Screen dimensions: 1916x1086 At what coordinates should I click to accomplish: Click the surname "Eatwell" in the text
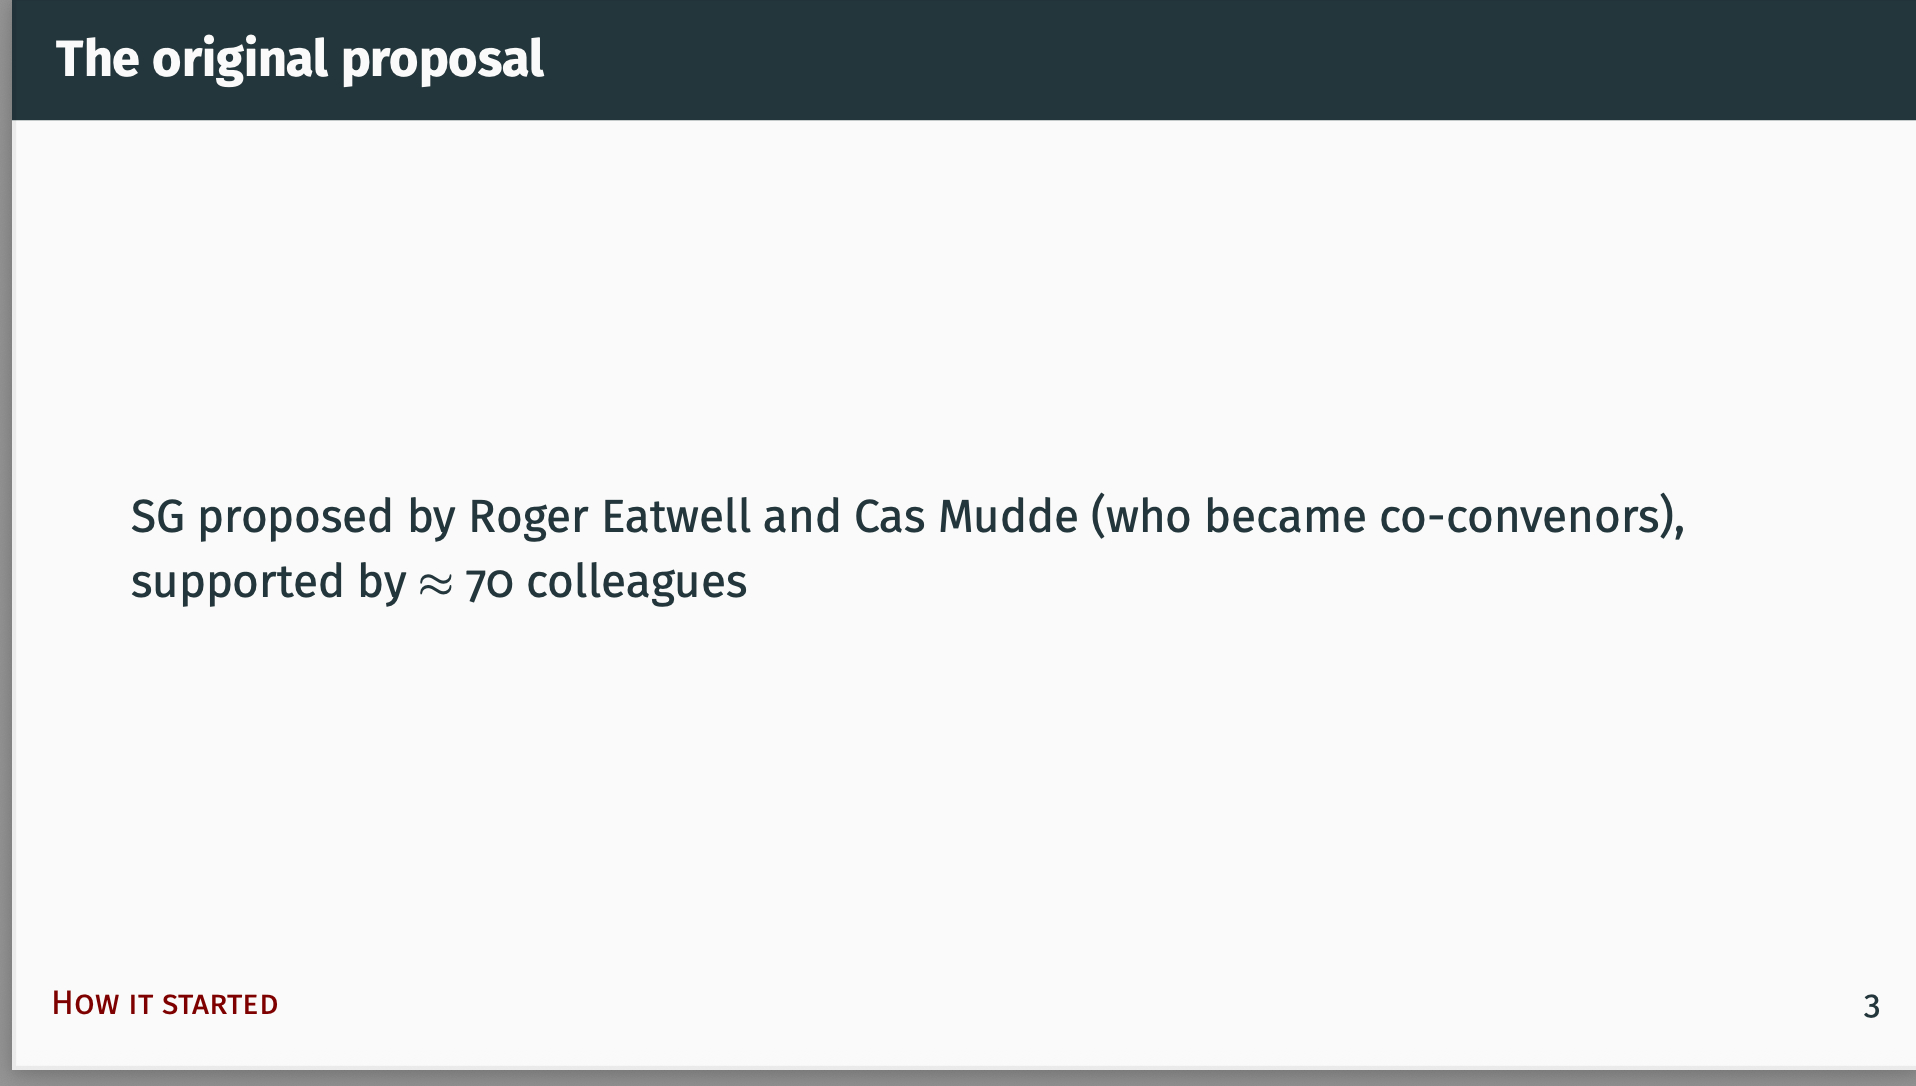tap(676, 517)
